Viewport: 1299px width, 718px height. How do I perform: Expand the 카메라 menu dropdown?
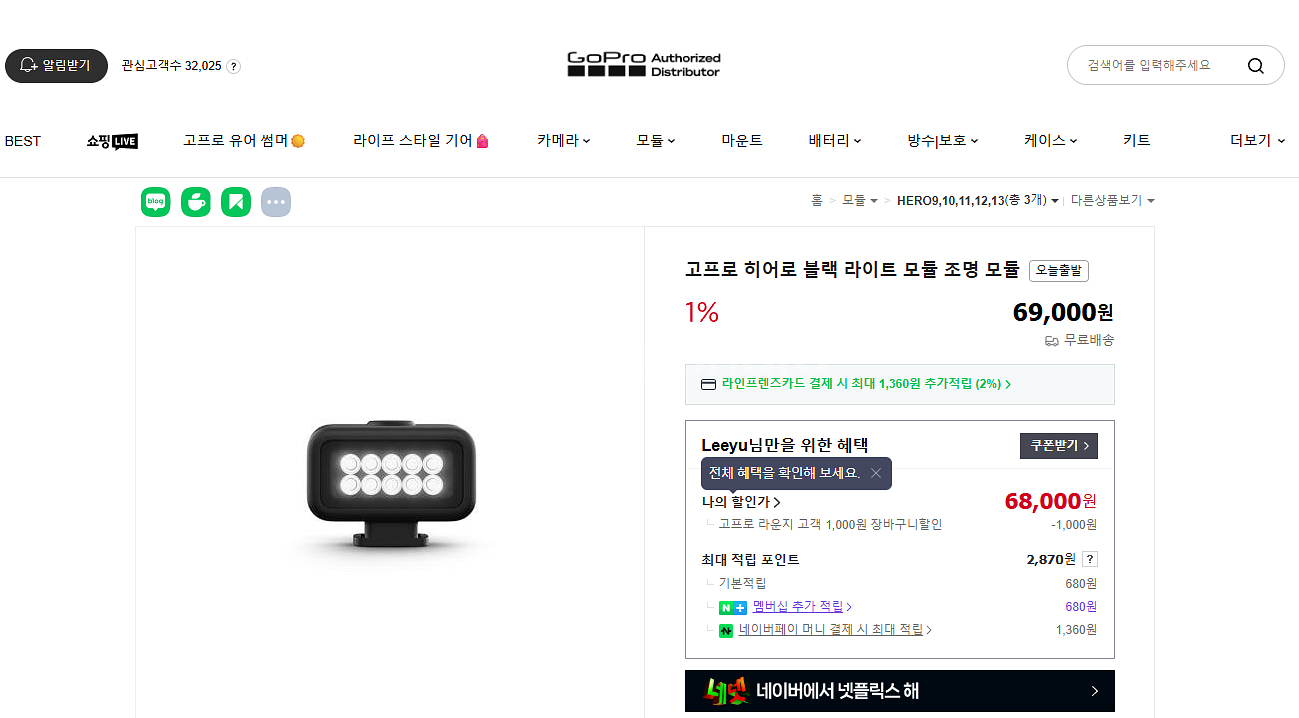[x=563, y=141]
